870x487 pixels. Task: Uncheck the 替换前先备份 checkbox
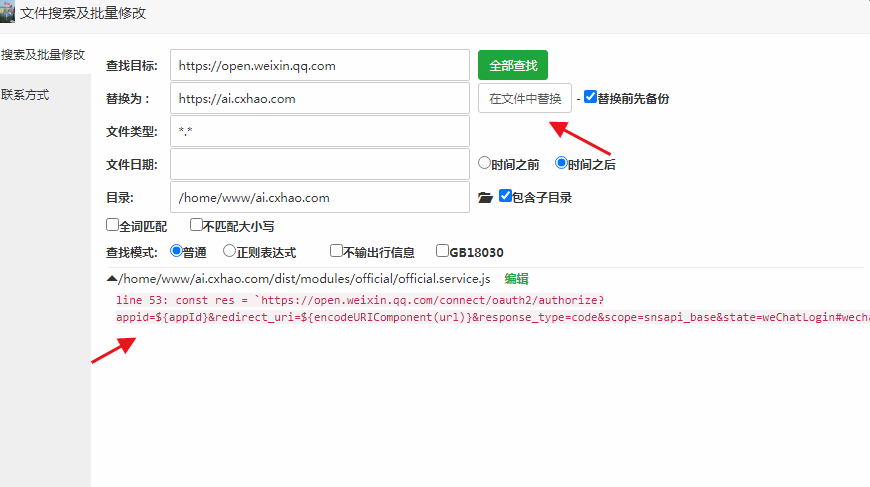(x=591, y=97)
